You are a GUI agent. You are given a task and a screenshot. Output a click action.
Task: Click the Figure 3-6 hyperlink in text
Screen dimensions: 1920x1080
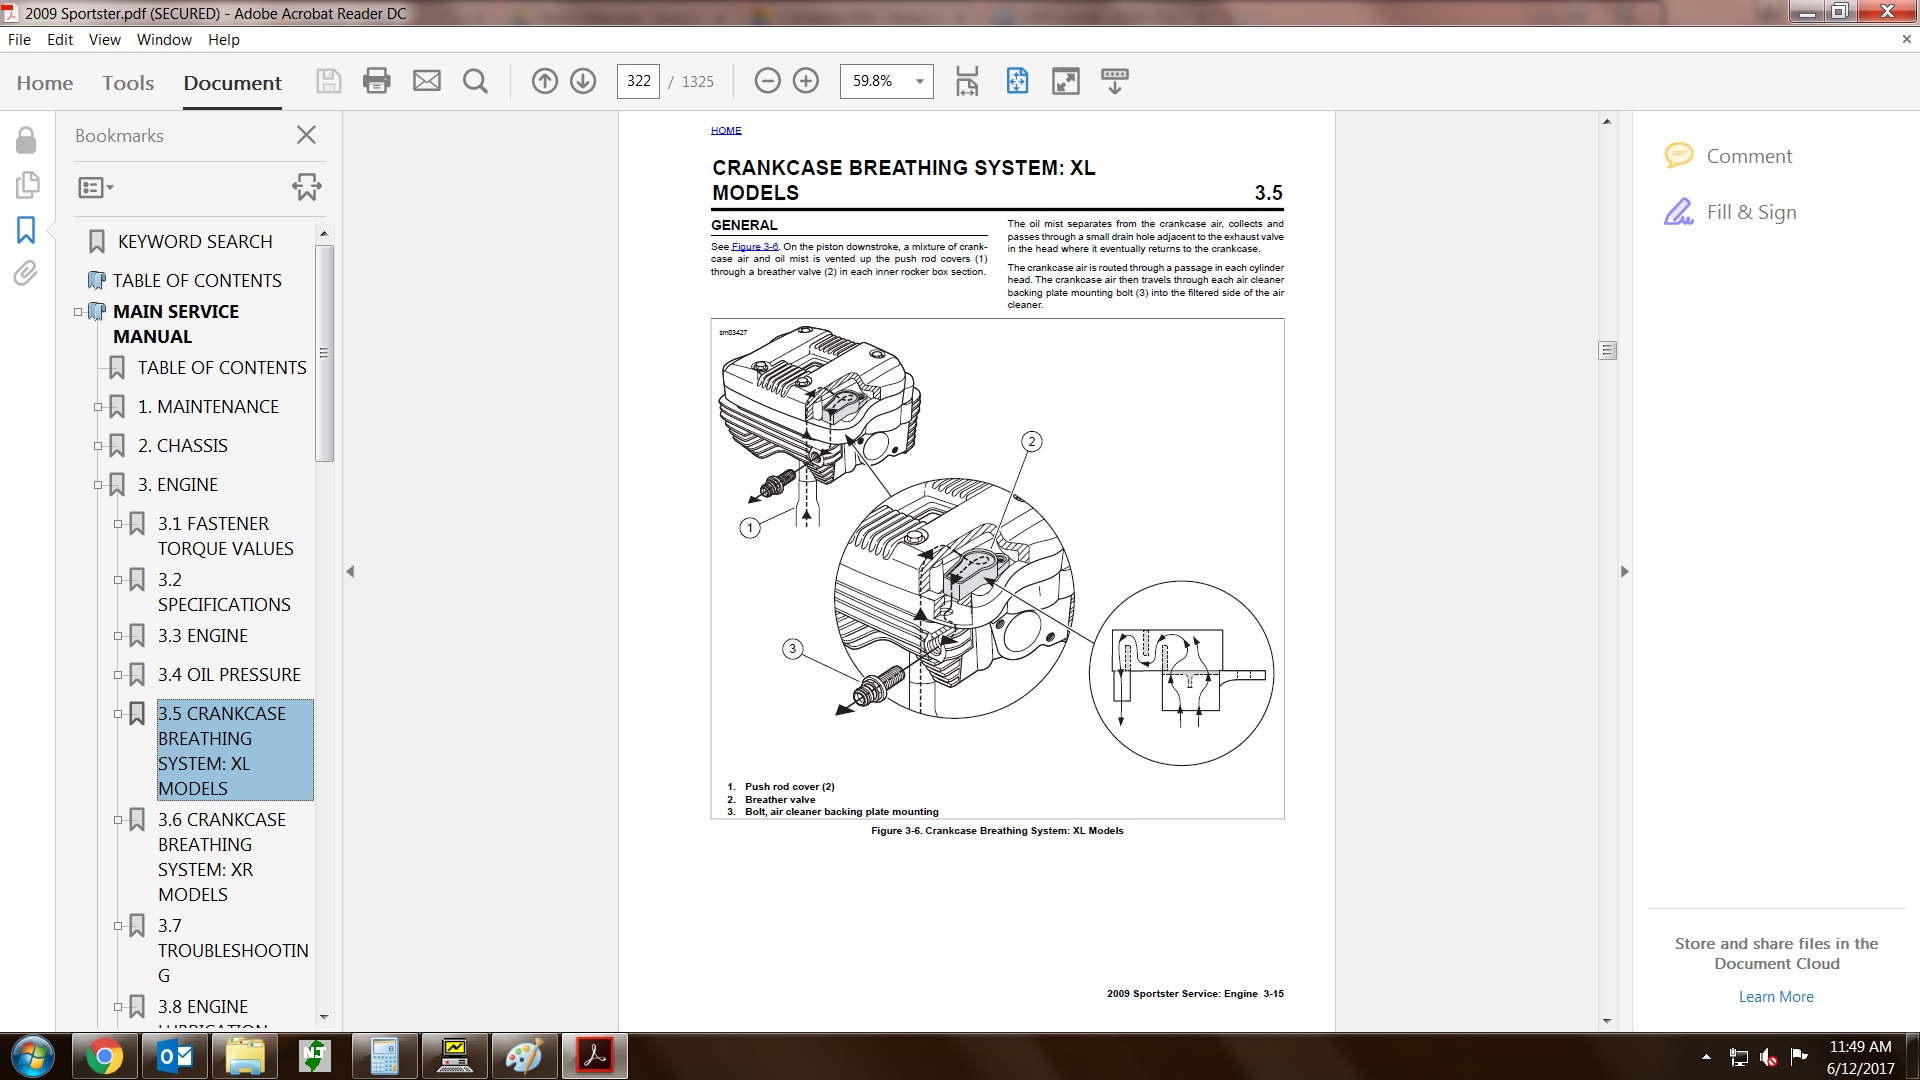click(754, 247)
